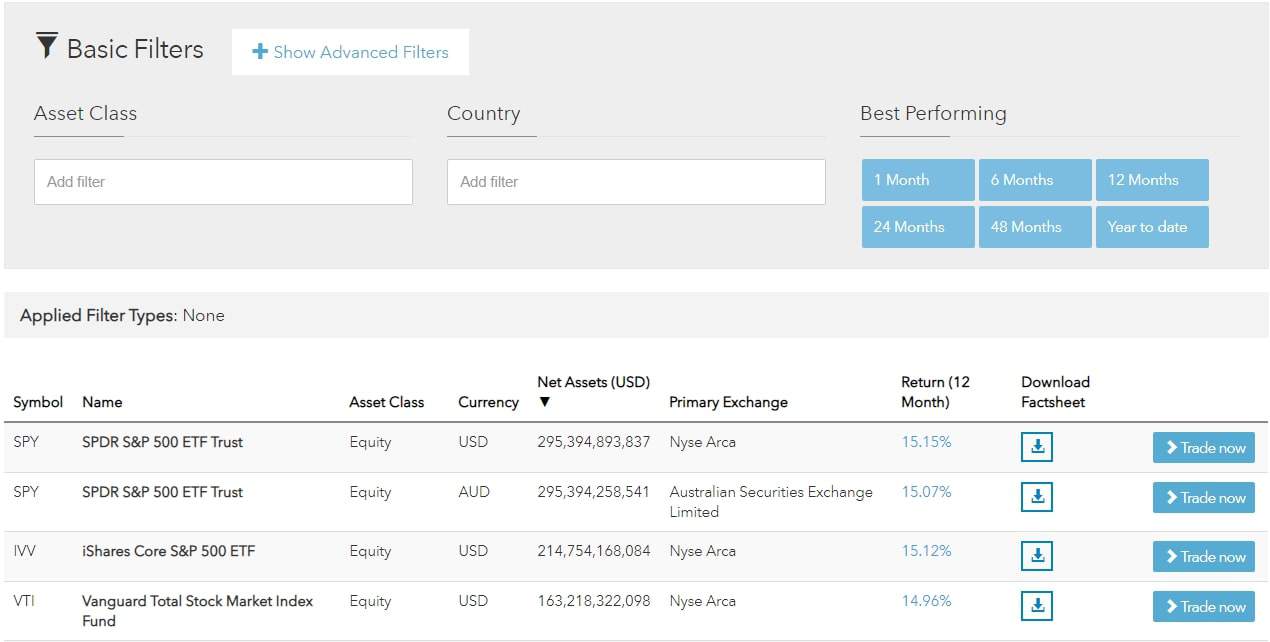
Task: Trade now for SPY in AUD
Action: 1204,498
